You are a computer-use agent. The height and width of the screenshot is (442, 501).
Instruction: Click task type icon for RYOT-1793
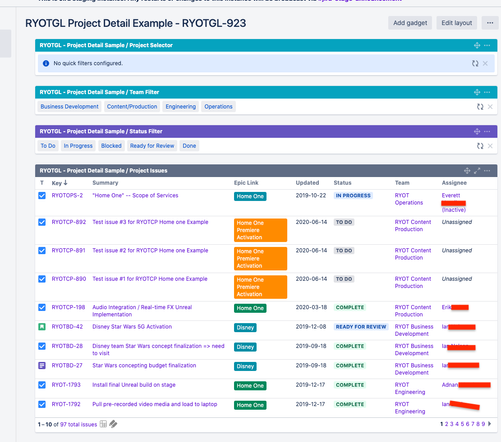42,385
